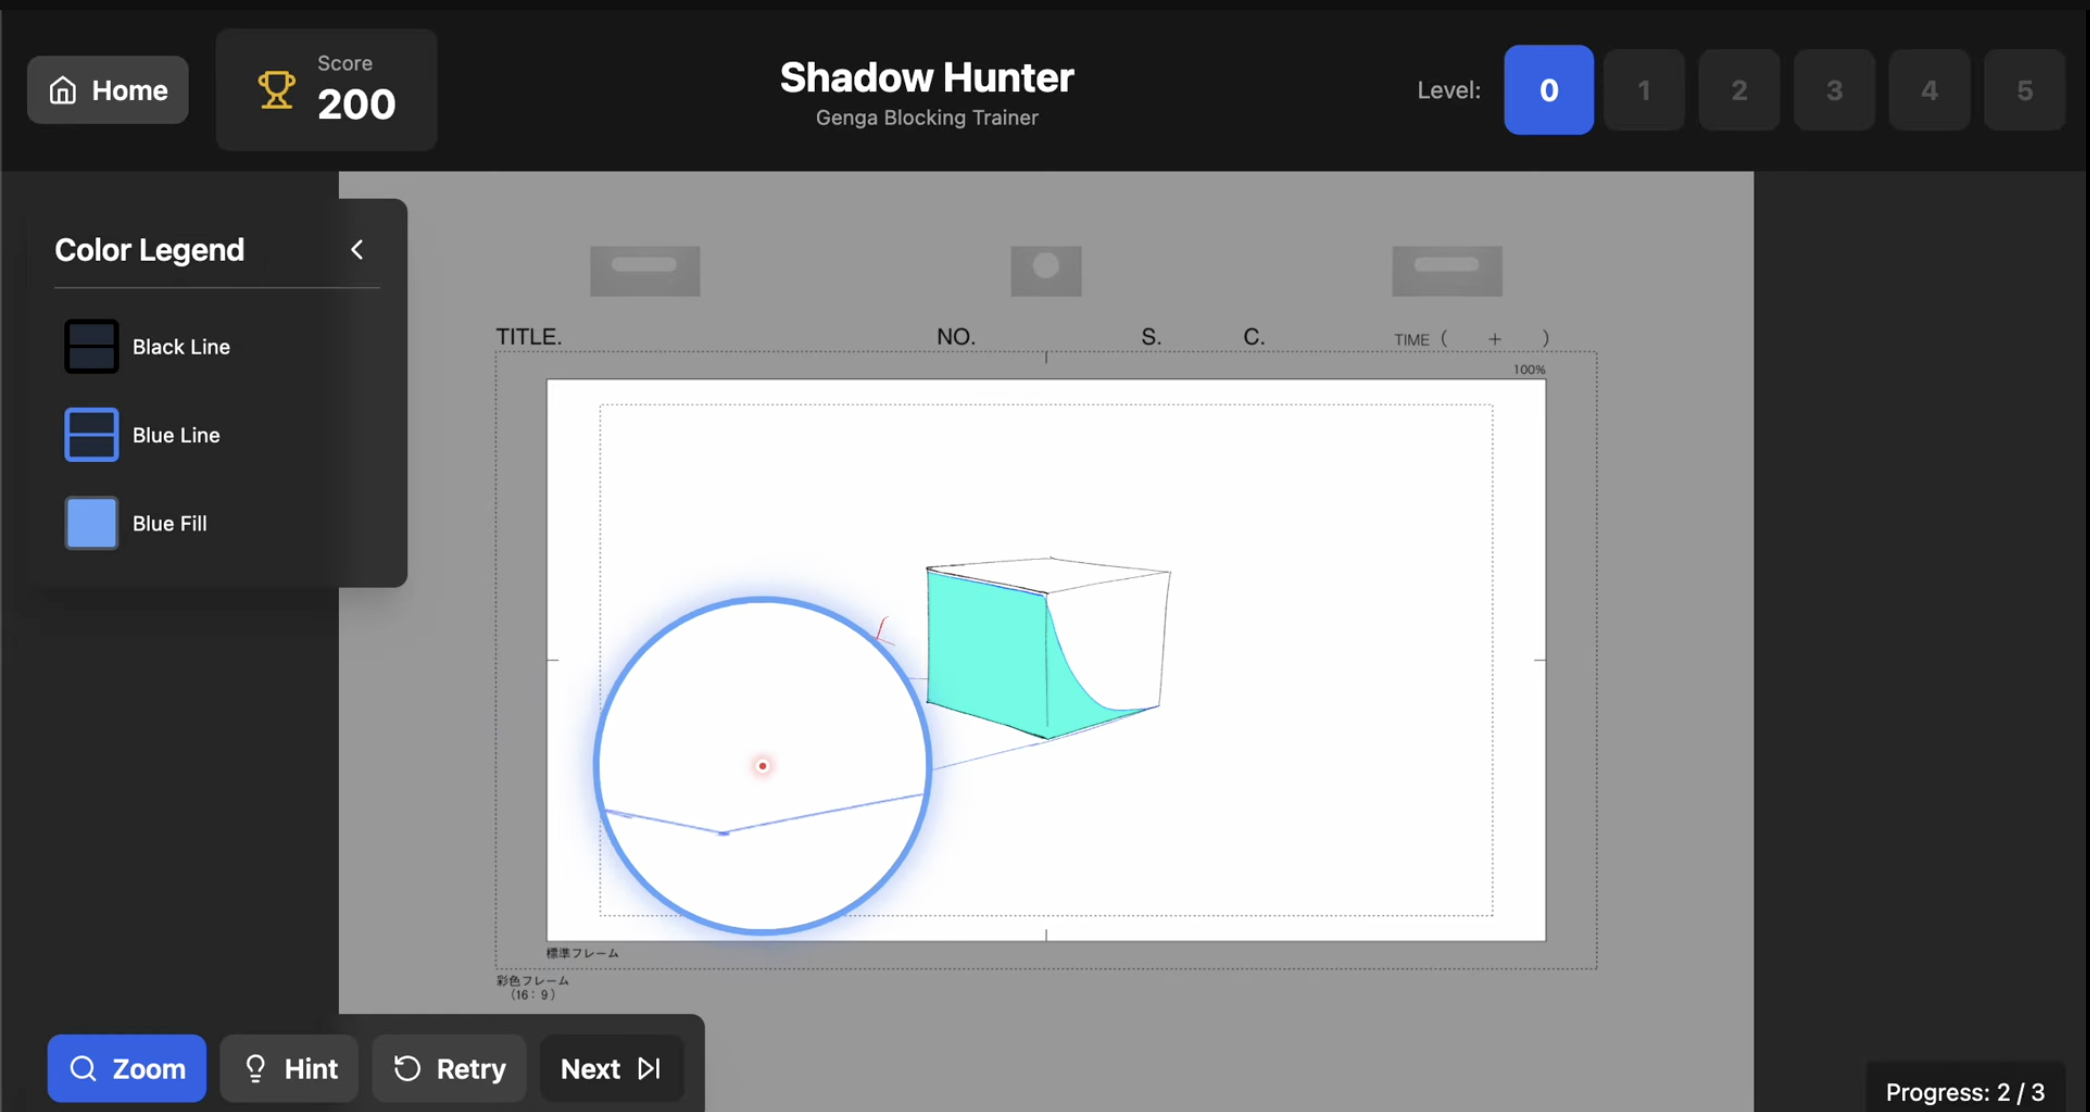The width and height of the screenshot is (2090, 1112).
Task: Choose level 3
Action: pyautogui.click(x=1833, y=90)
